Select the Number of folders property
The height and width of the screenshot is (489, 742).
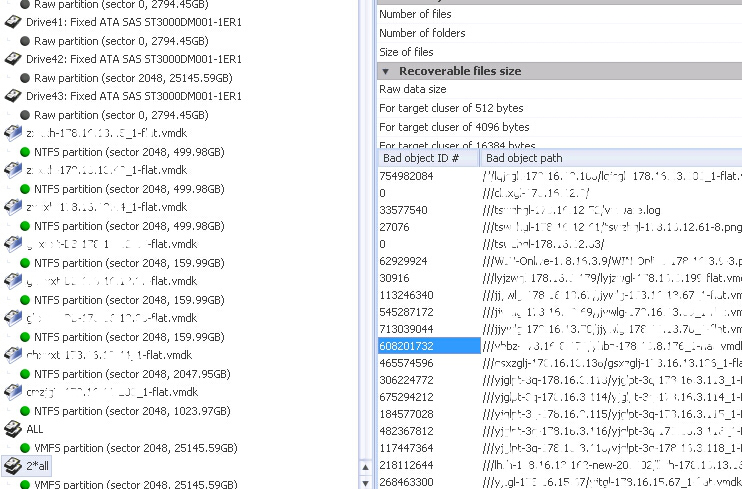[x=422, y=33]
